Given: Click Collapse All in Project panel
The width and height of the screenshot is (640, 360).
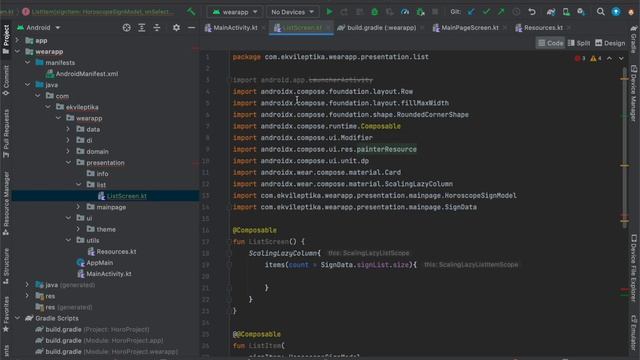Looking at the screenshot, I should [x=157, y=28].
